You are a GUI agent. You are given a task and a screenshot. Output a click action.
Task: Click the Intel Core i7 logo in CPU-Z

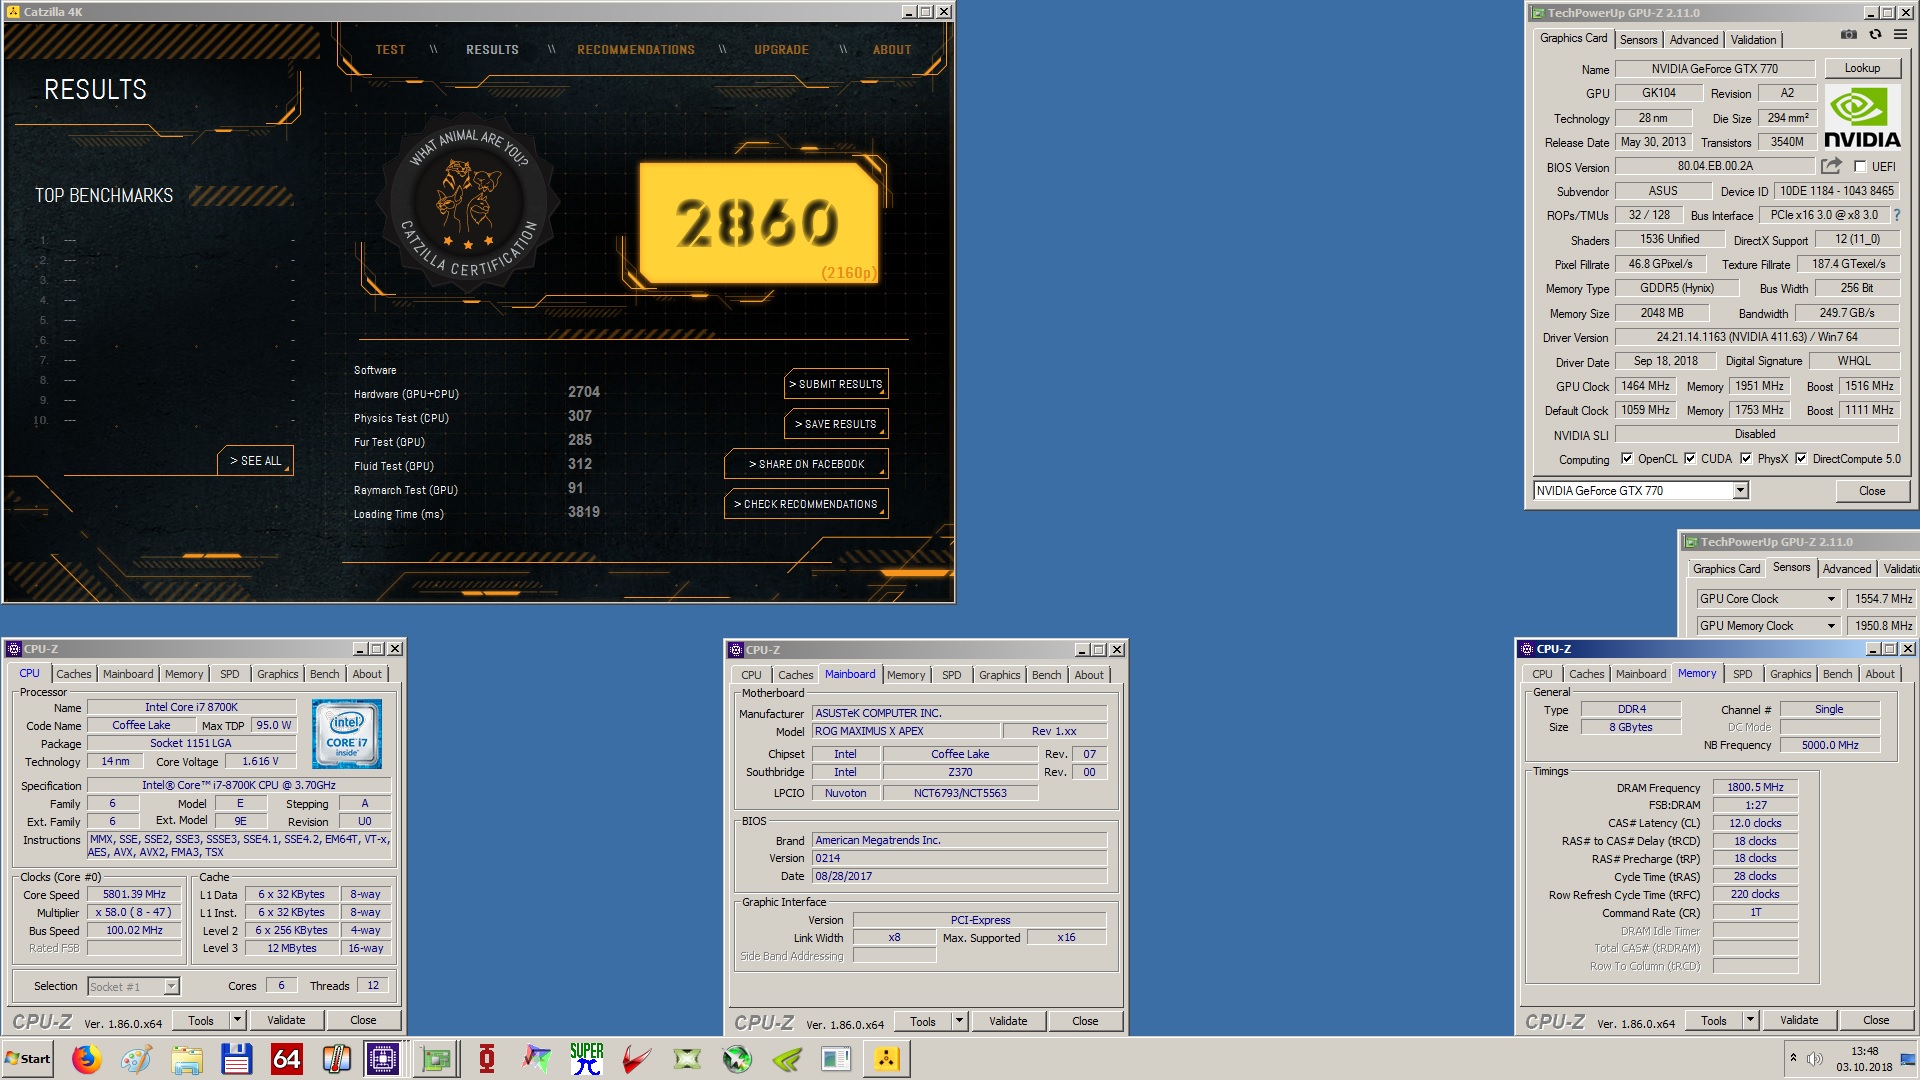[346, 734]
